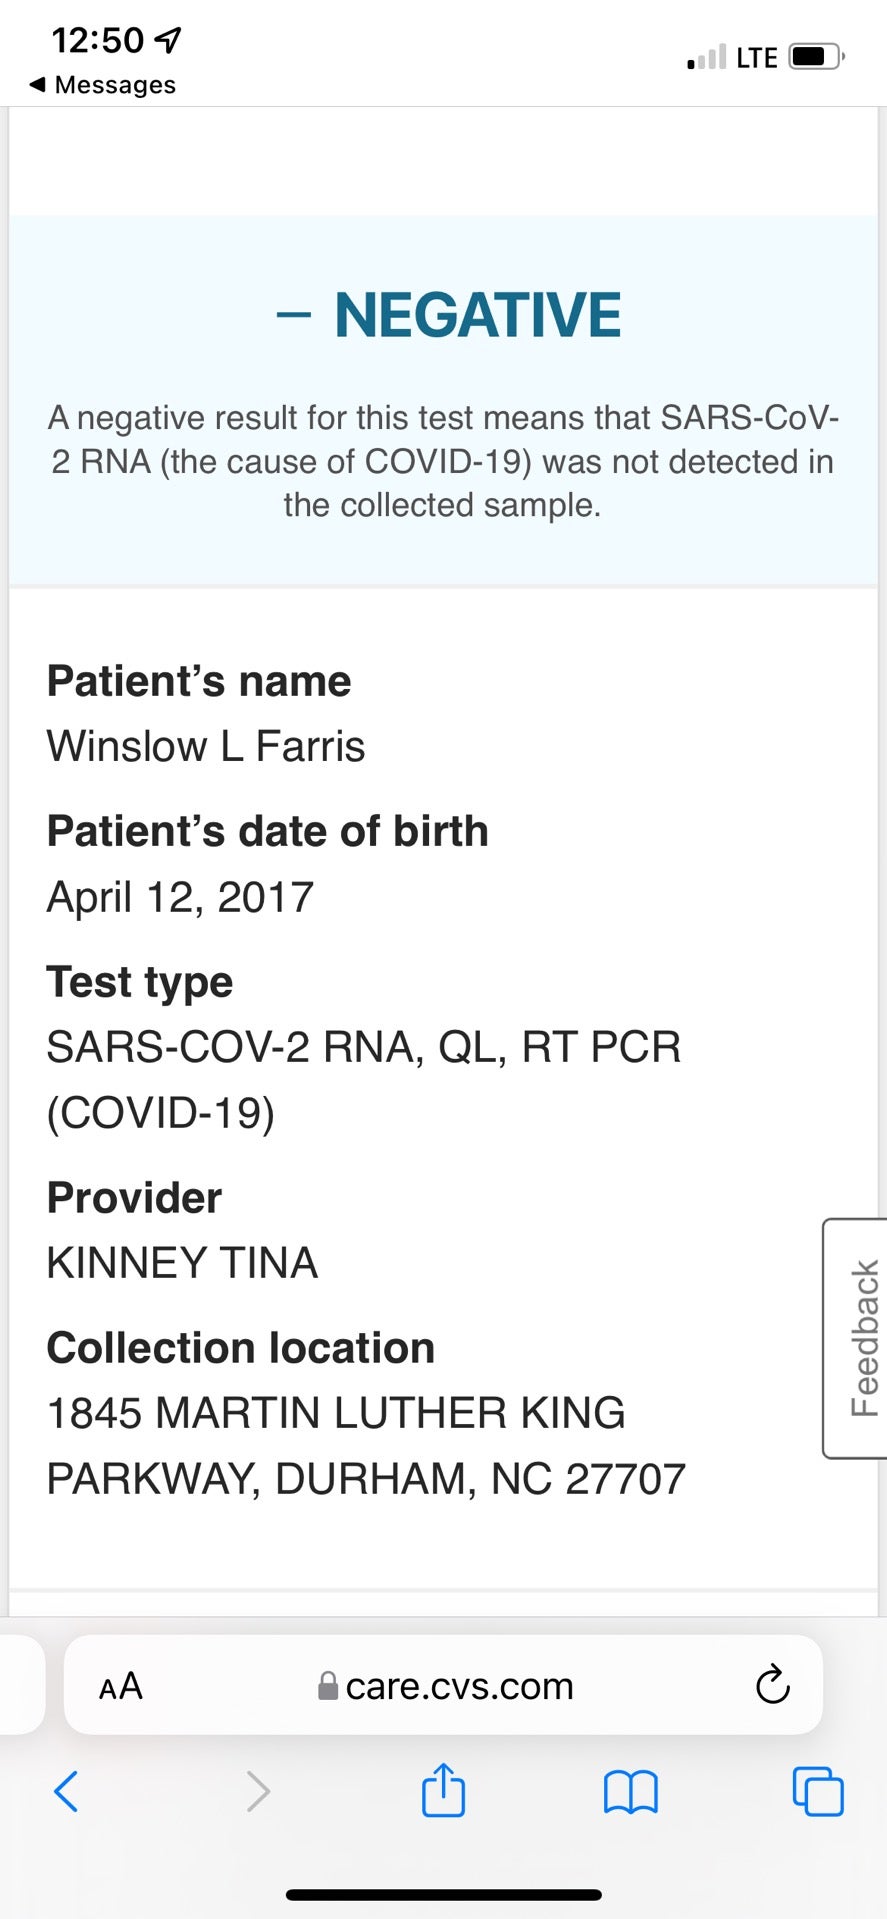887x1919 pixels.
Task: Tap the care.cvs.com address bar
Action: point(443,1685)
